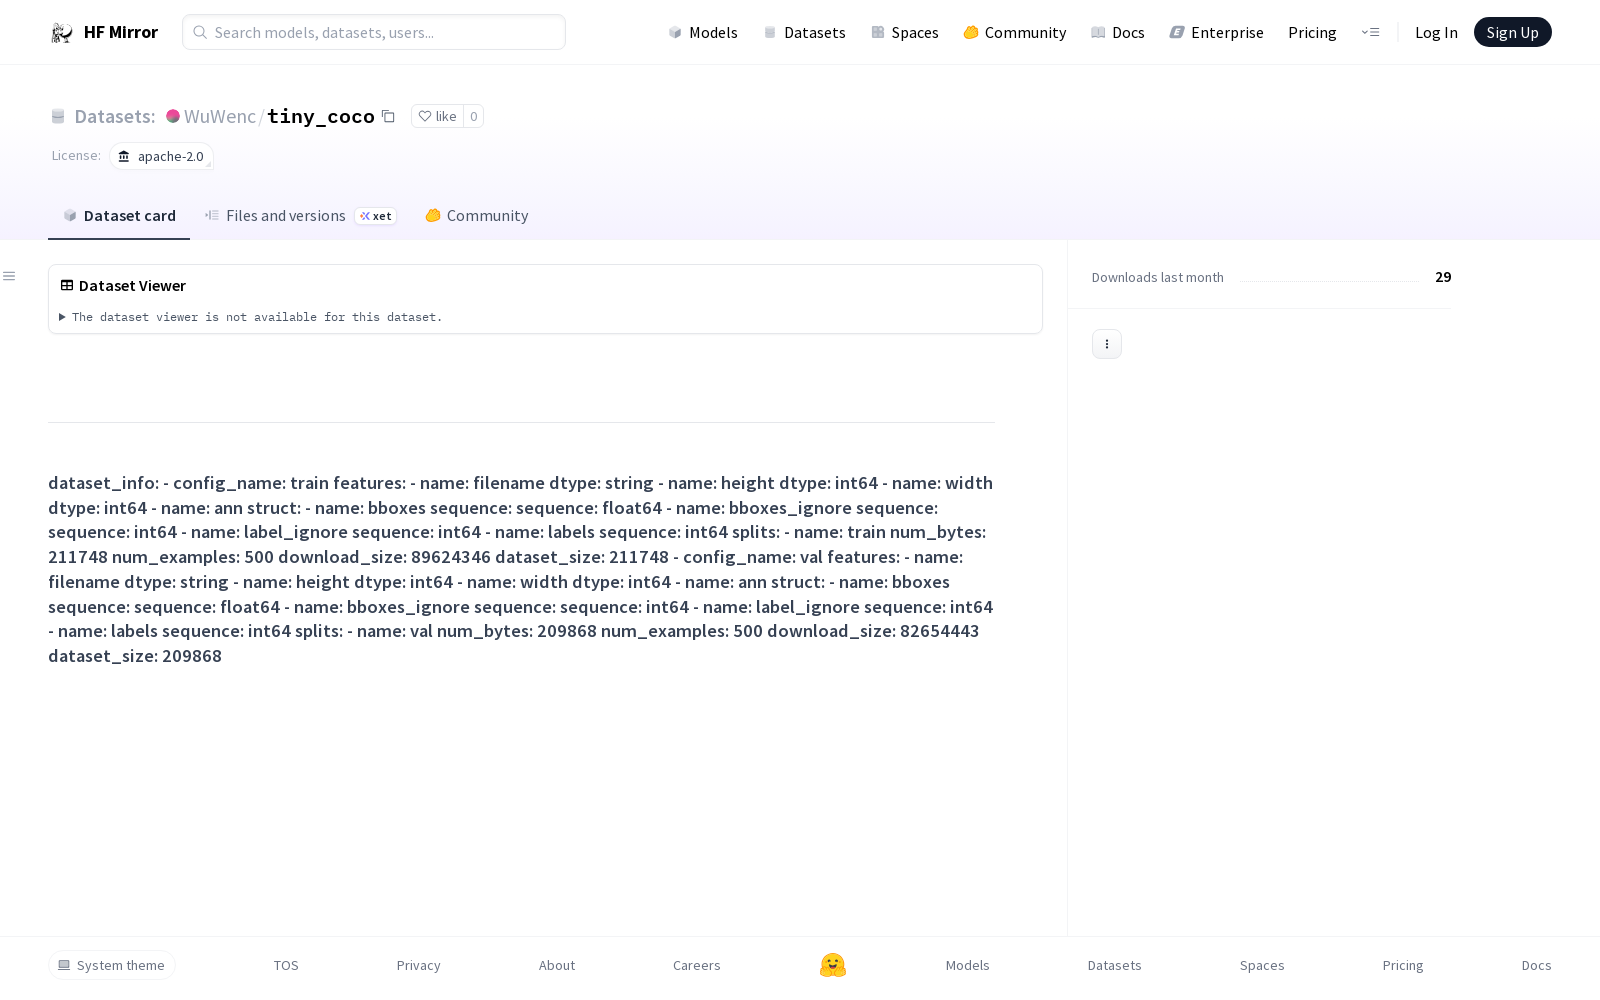Viewport: 1600px width, 1000px height.
Task: Open the System theme selector
Action: pos(112,965)
